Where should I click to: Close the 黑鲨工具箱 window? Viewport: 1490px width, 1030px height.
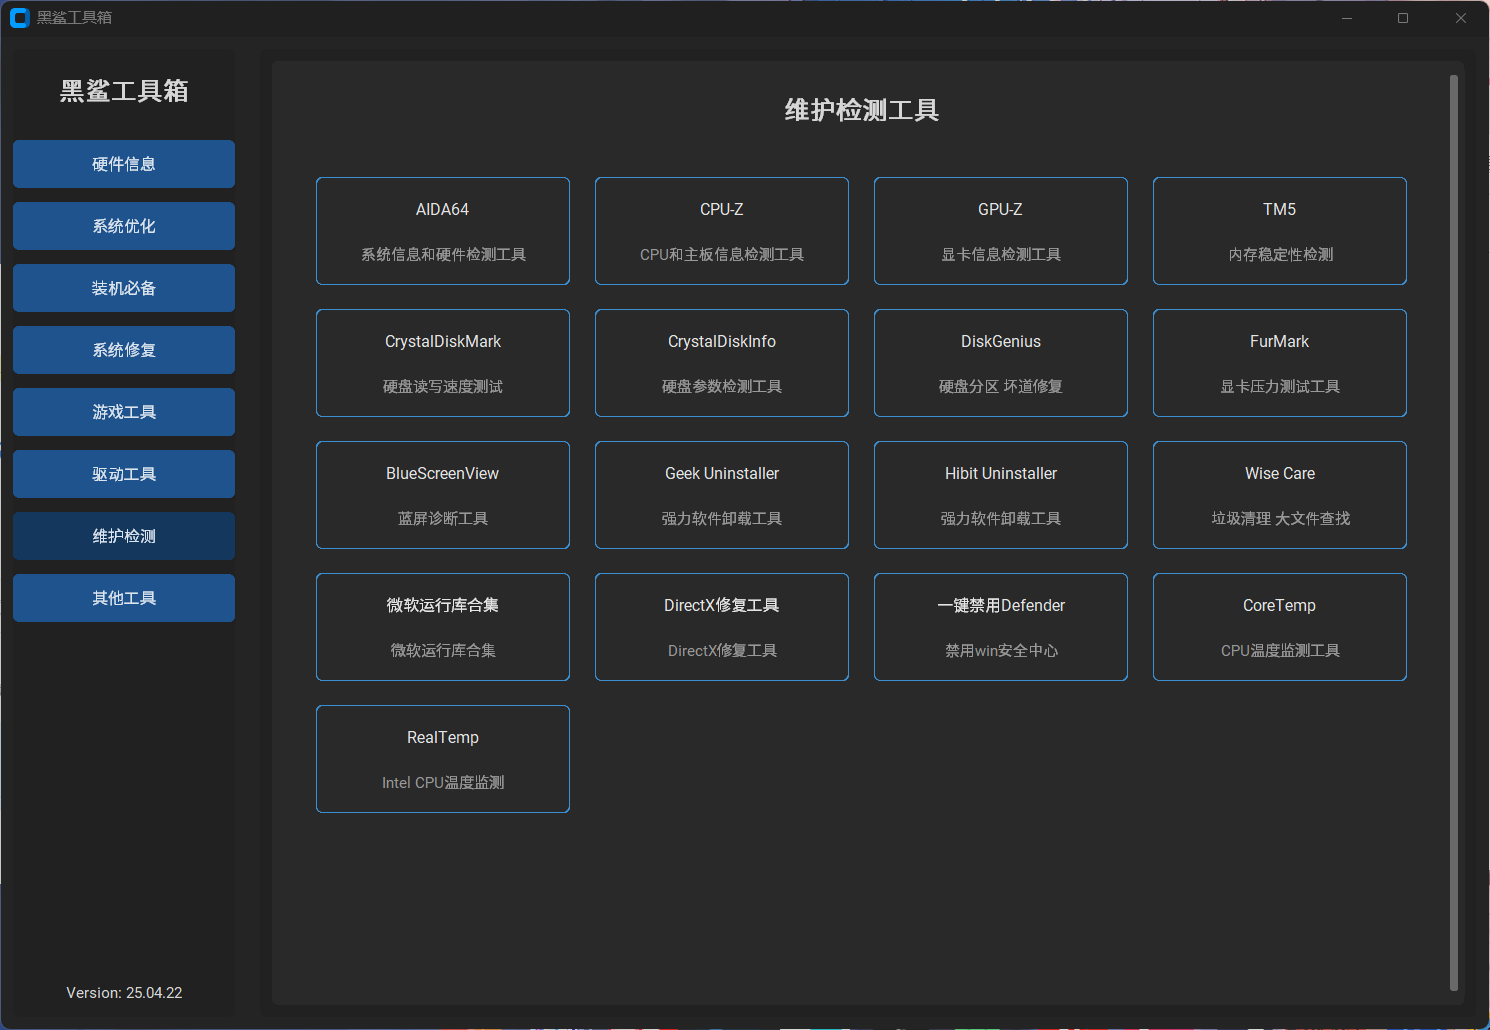[x=1461, y=18]
